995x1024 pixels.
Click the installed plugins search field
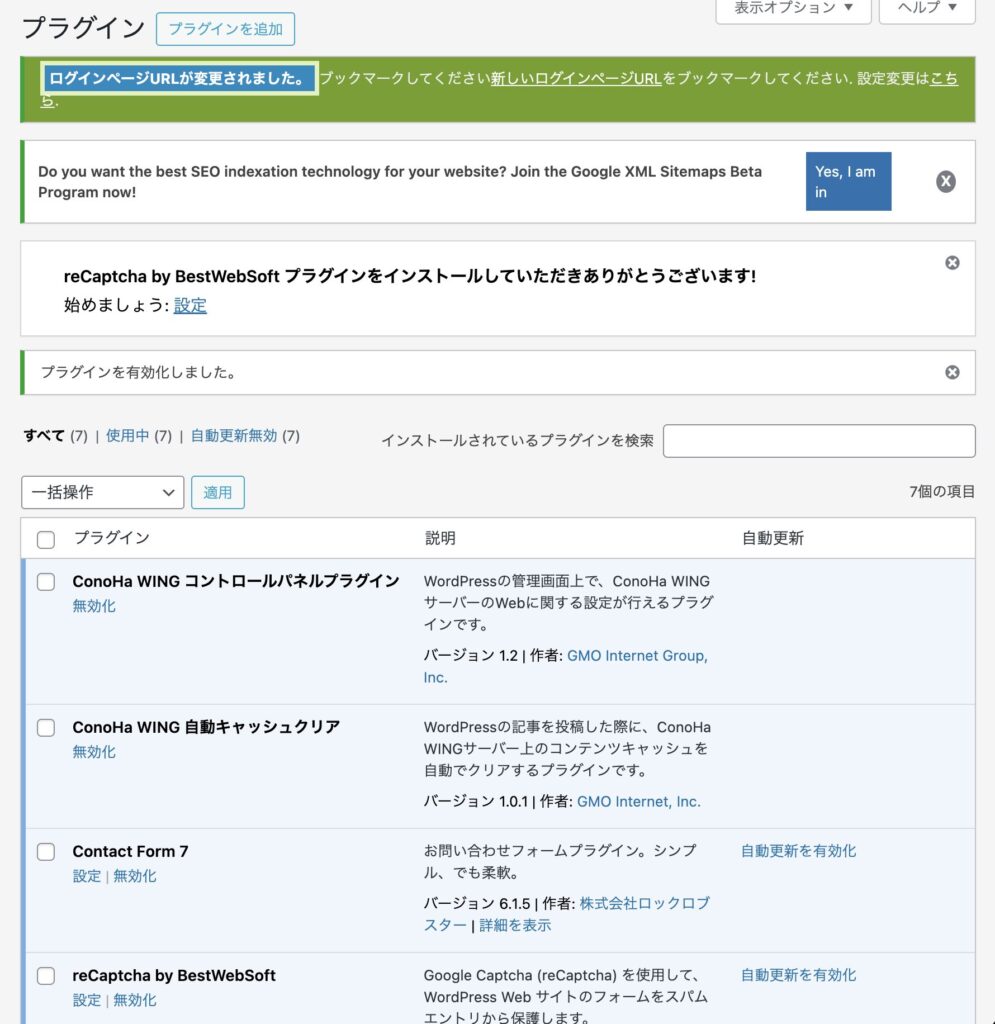click(818, 441)
